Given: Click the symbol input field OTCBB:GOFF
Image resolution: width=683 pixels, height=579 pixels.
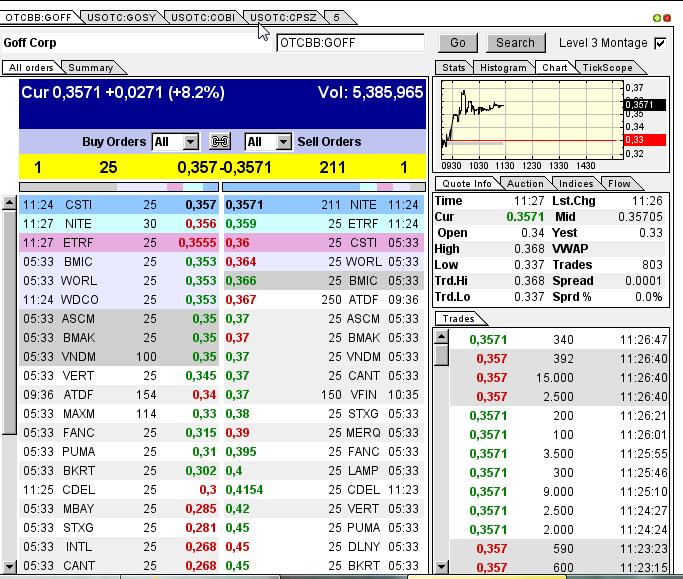Looking at the screenshot, I should tap(350, 43).
